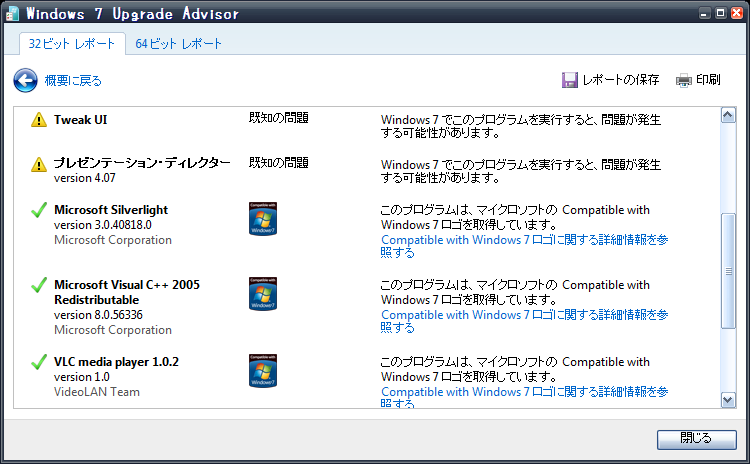Image resolution: width=750 pixels, height=464 pixels.
Task: Maximize the Upgrade Advisor window
Action: click(x=720, y=13)
